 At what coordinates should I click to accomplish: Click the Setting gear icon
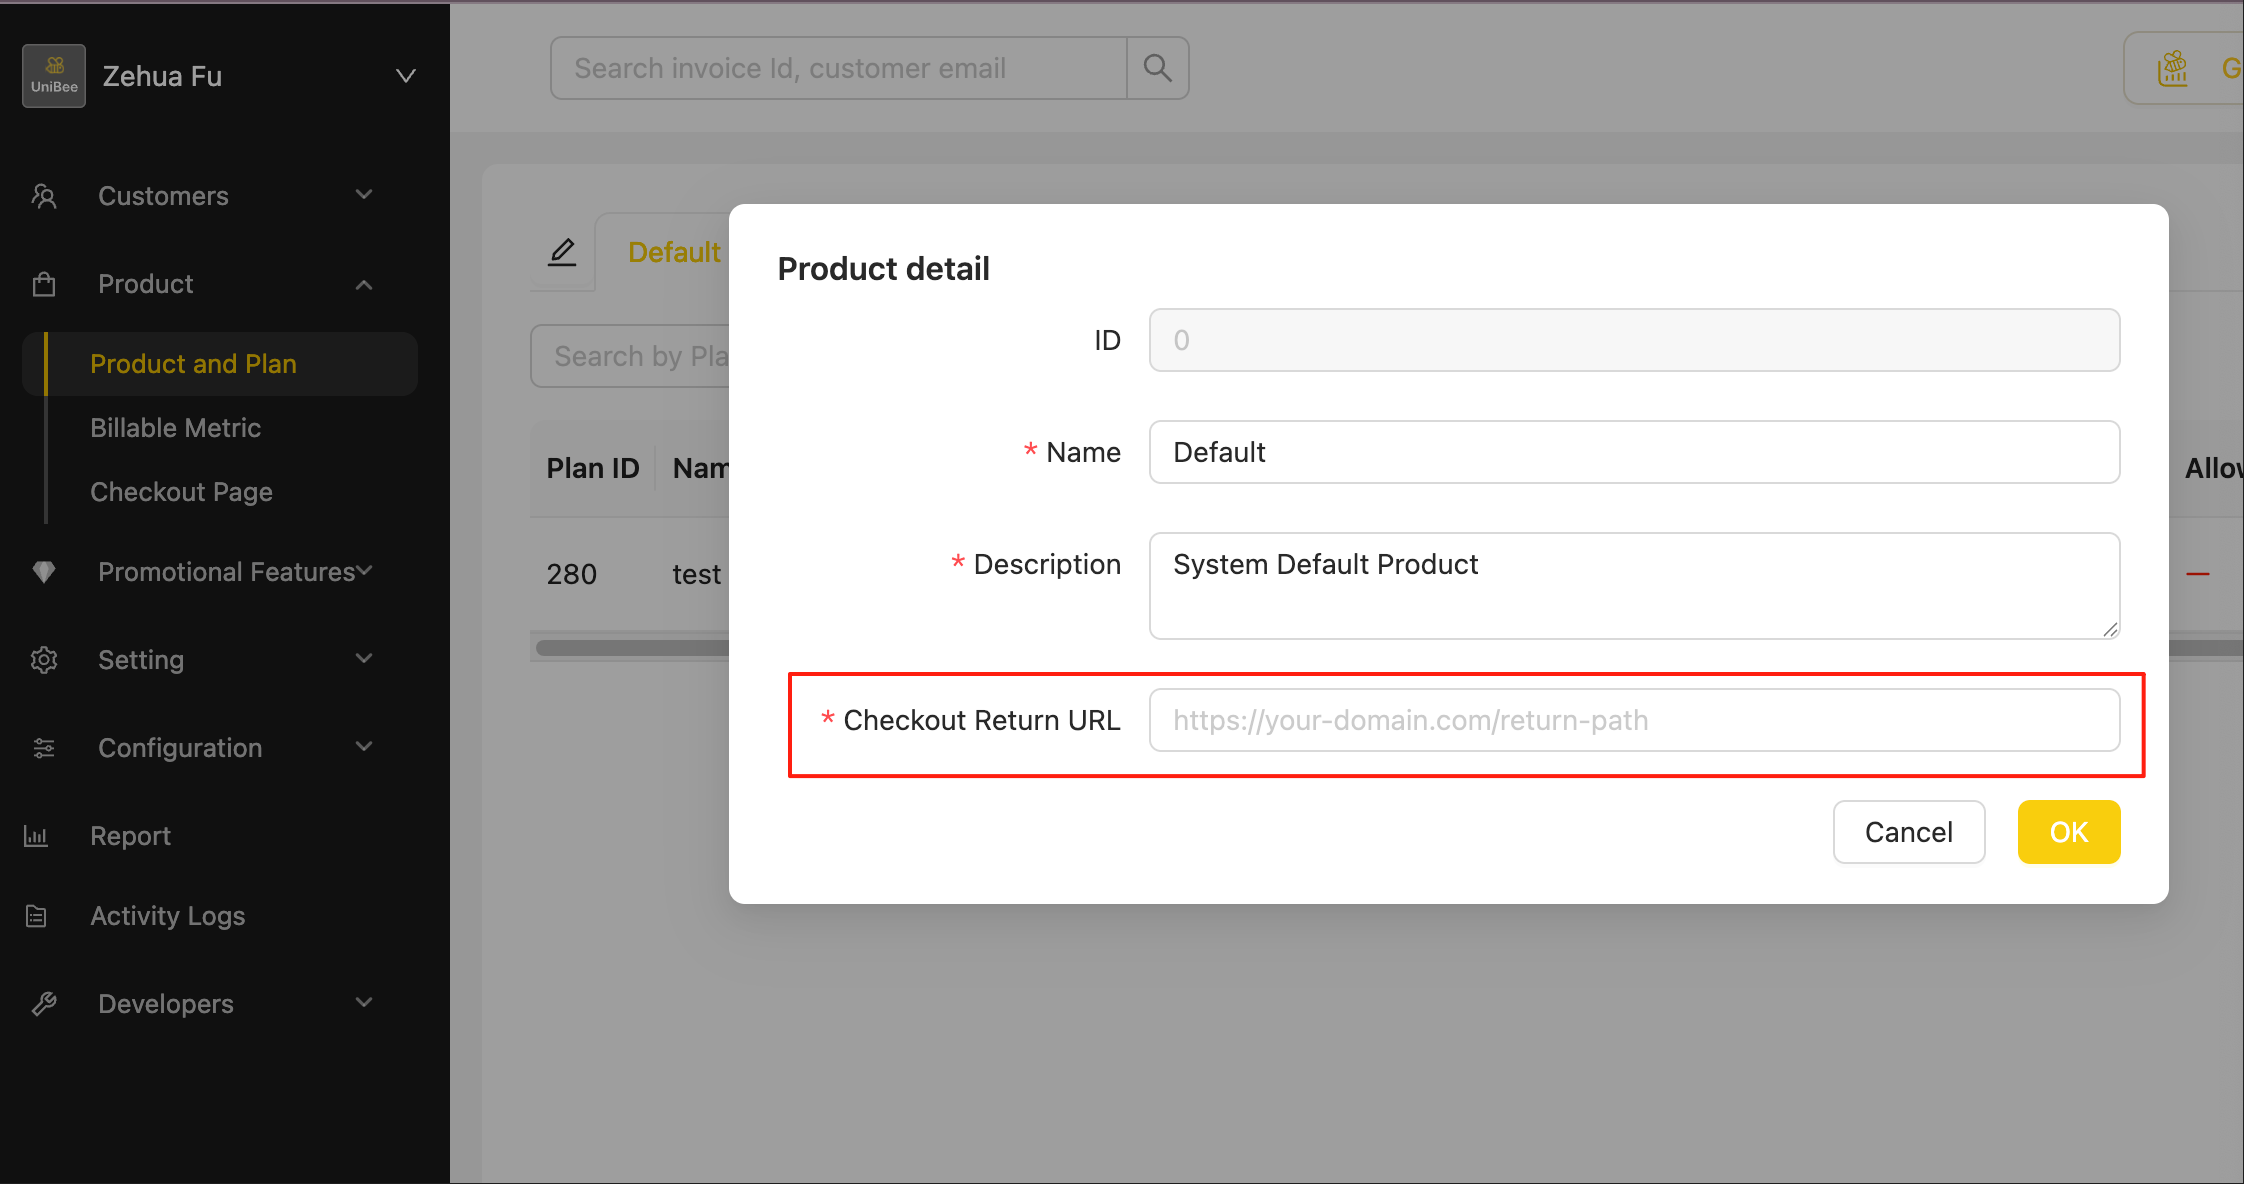pyautogui.click(x=43, y=659)
